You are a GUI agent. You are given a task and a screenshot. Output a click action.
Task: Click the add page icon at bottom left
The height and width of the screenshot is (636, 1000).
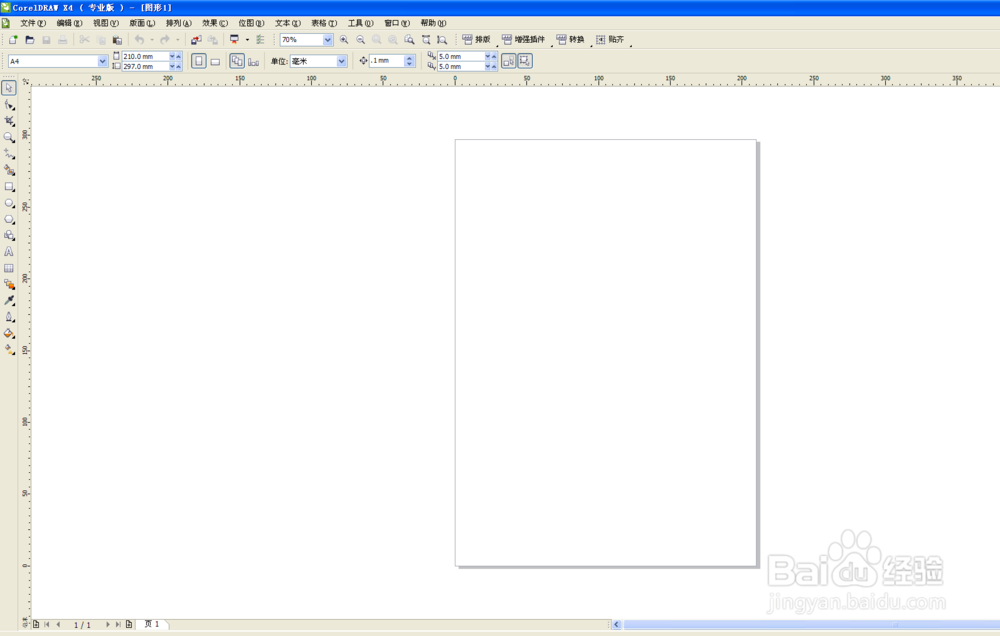36,625
